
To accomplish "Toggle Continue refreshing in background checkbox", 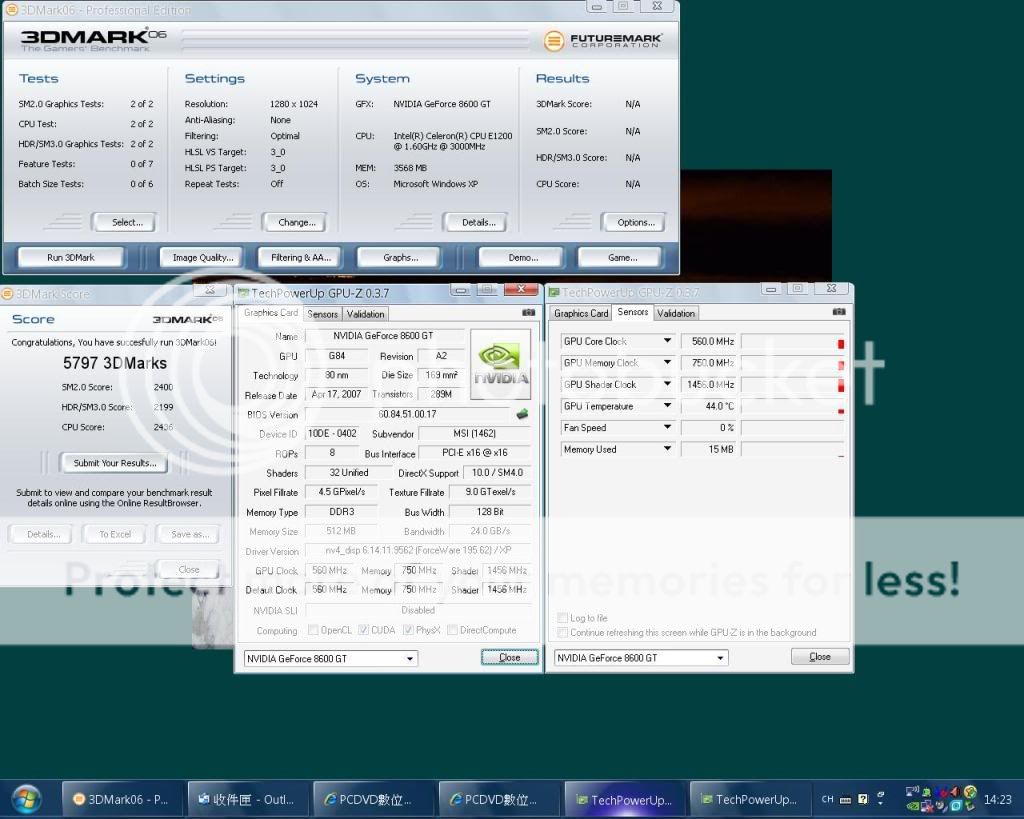I will (563, 632).
